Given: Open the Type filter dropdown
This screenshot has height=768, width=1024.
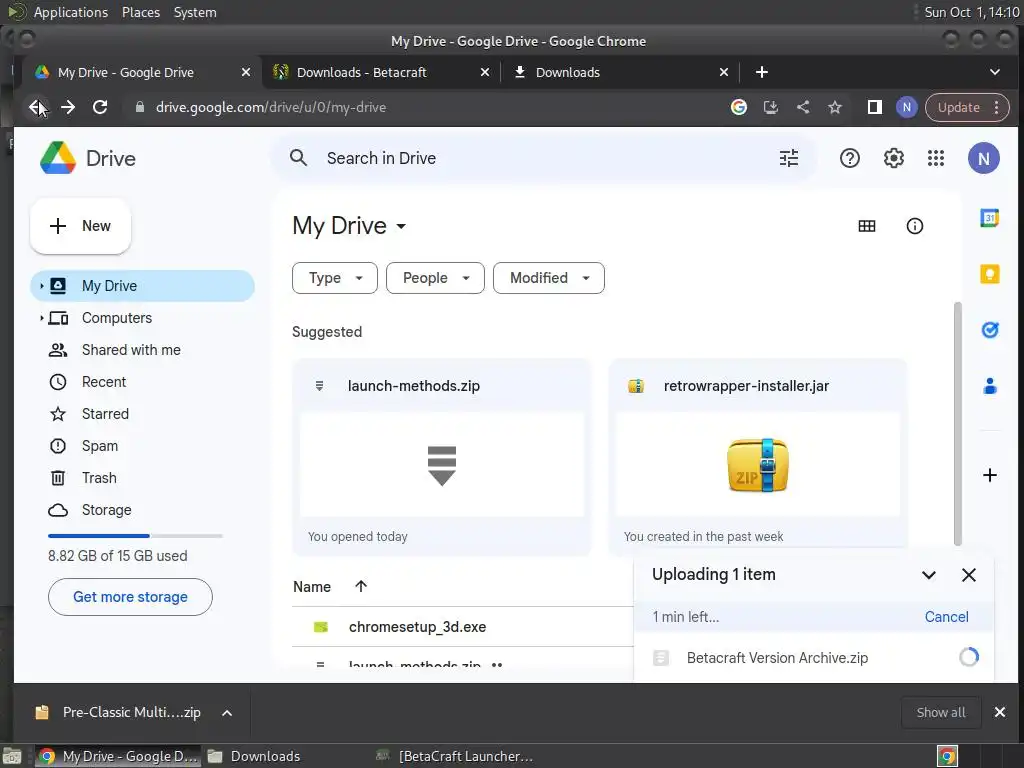Looking at the screenshot, I should pyautogui.click(x=334, y=278).
